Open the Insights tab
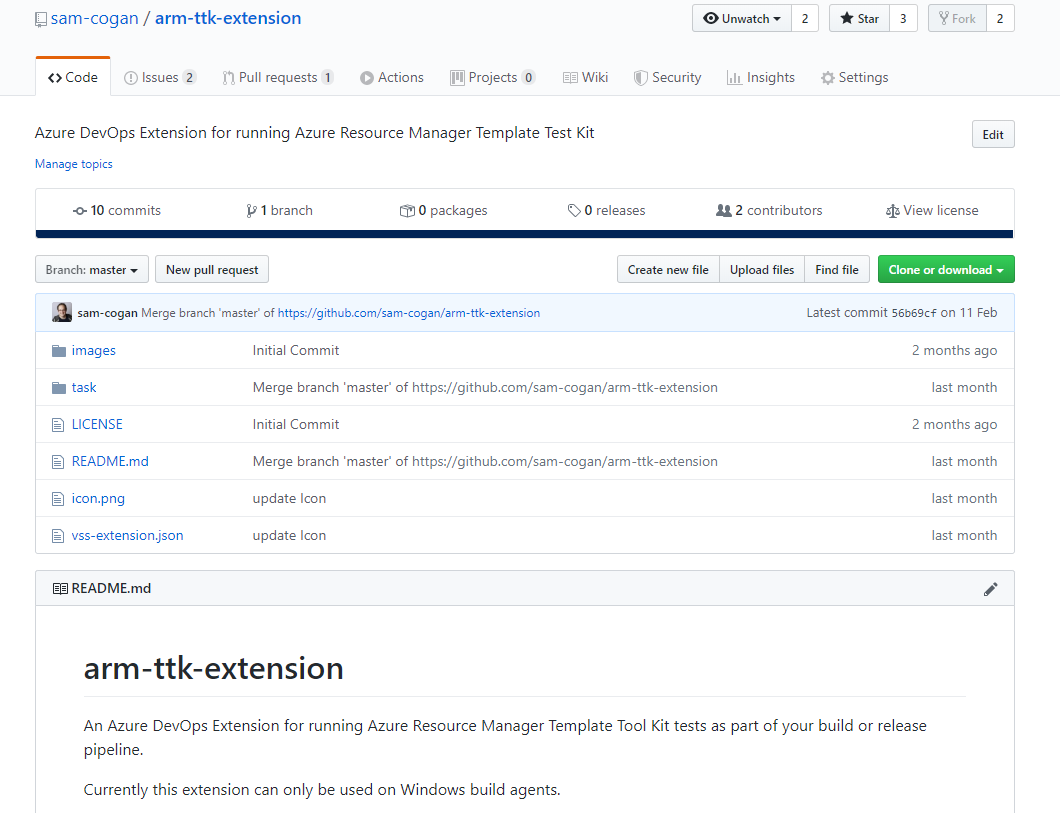This screenshot has height=813, width=1060. point(761,78)
